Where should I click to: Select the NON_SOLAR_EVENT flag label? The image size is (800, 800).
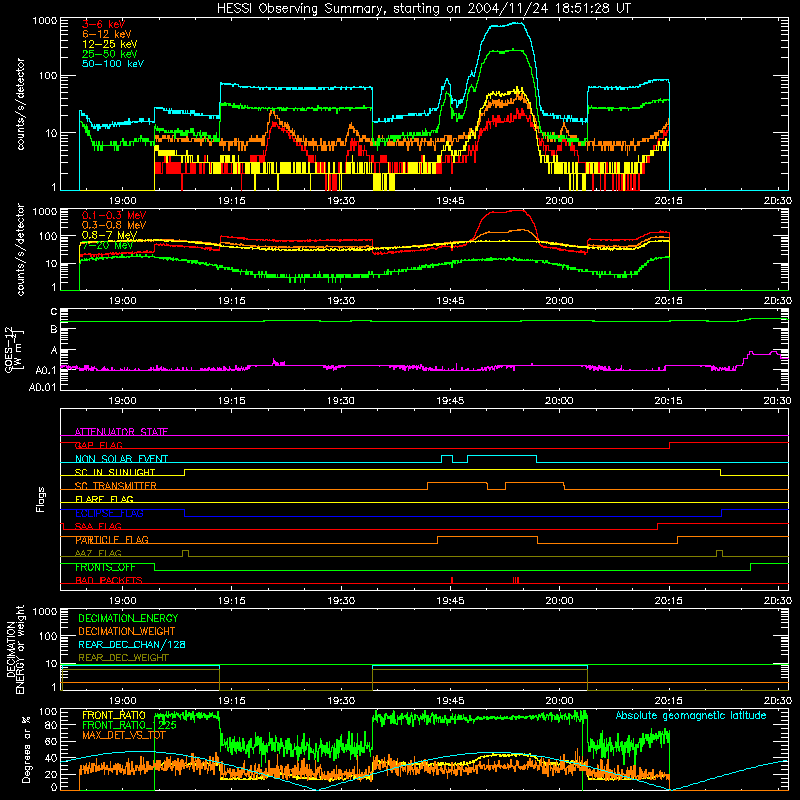coord(121,459)
